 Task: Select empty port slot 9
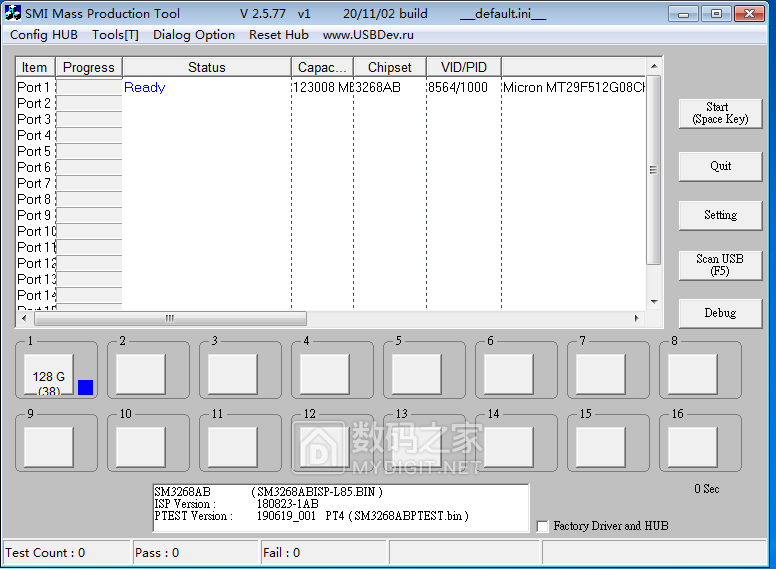tap(48, 447)
